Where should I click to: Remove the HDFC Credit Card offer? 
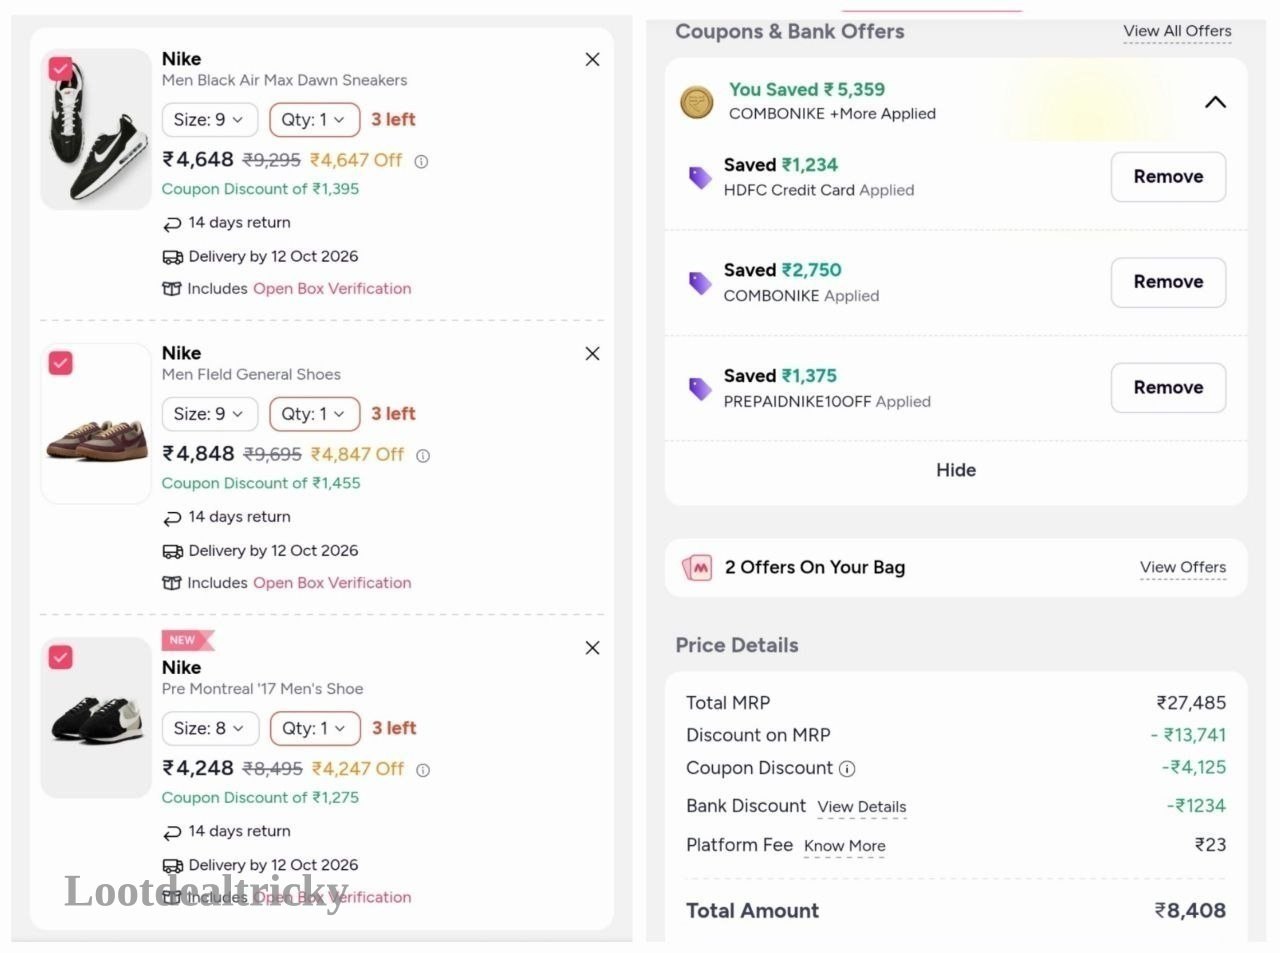[x=1168, y=177]
